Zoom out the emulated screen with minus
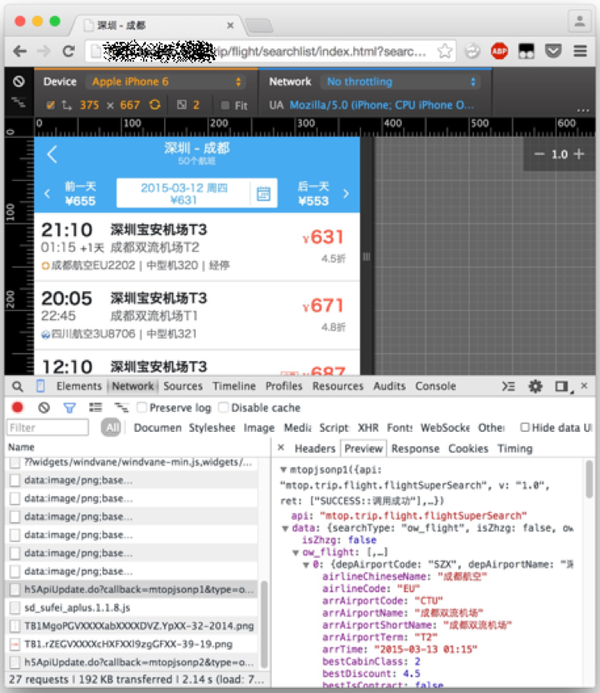This screenshot has width=600, height=693. (539, 154)
